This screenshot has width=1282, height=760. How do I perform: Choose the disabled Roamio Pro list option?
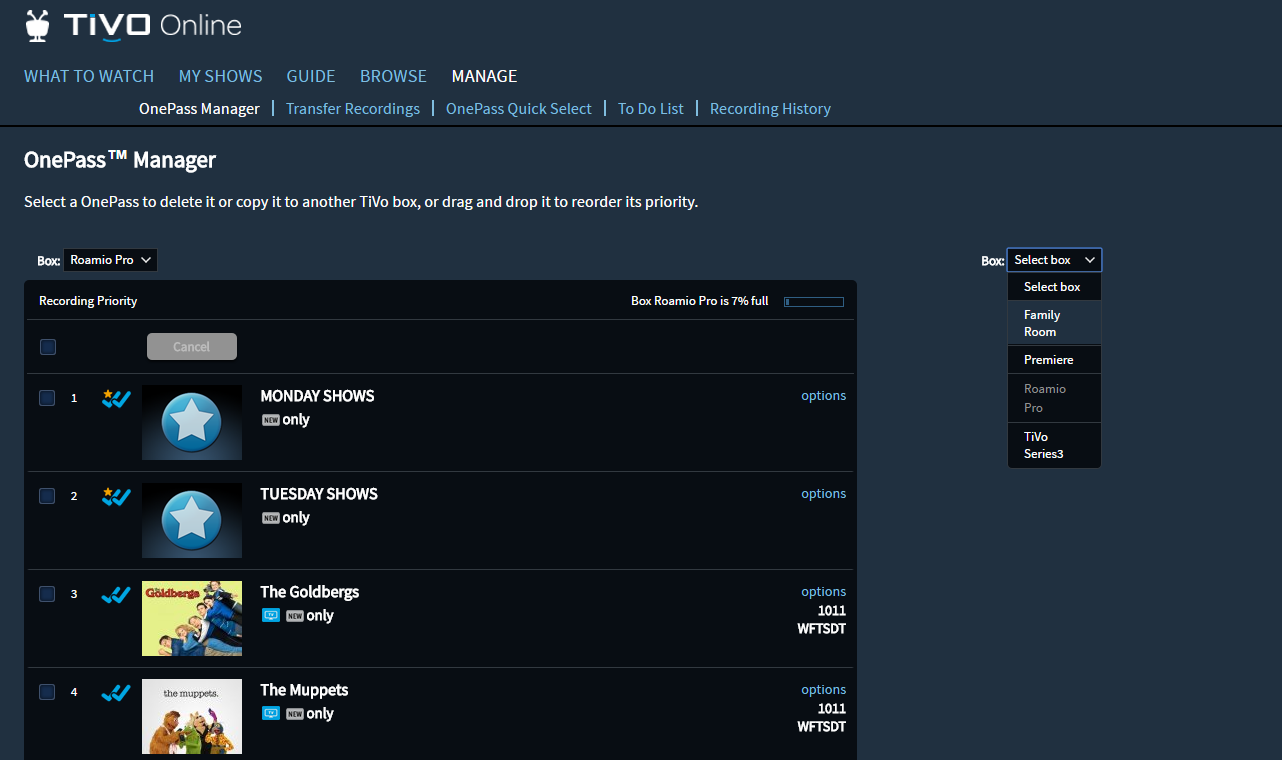tap(1054, 398)
